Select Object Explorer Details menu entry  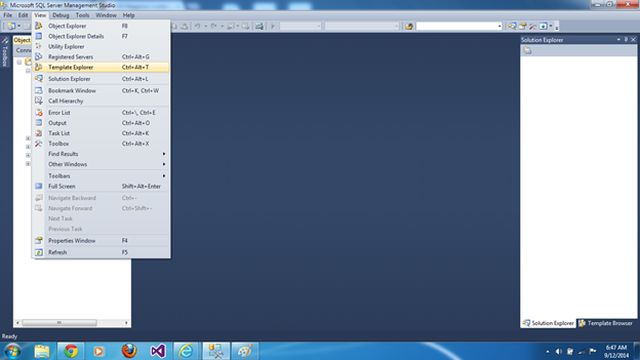point(101,36)
